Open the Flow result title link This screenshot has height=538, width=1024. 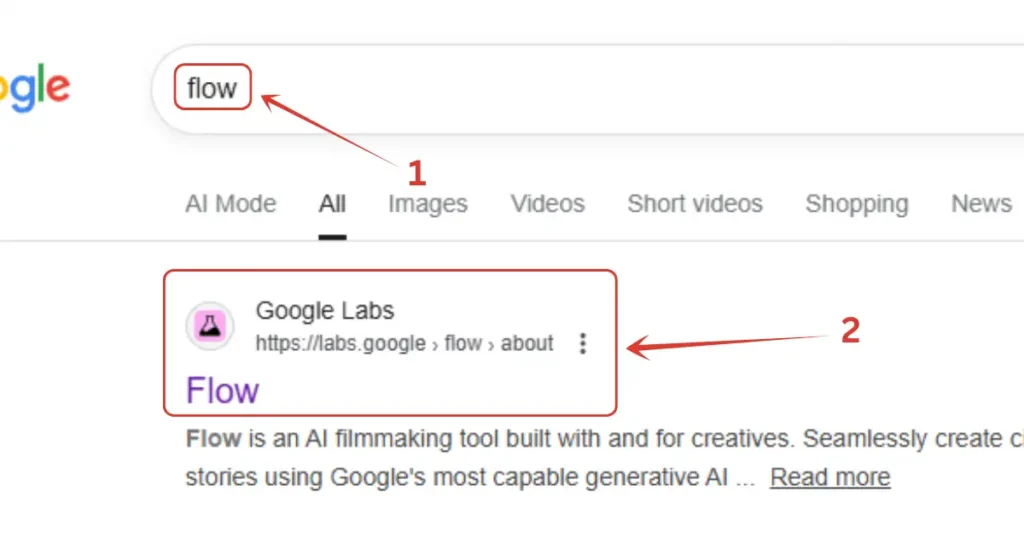(x=223, y=390)
